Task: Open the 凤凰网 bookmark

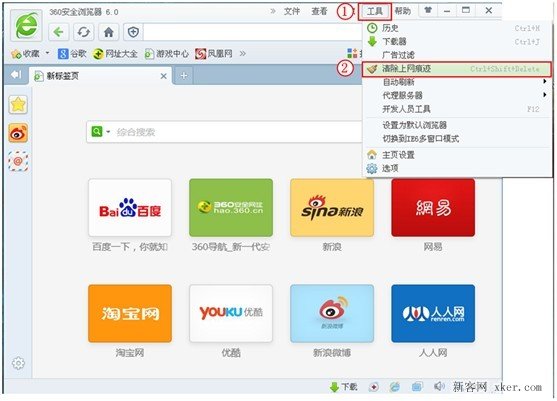Action: pyautogui.click(x=214, y=54)
